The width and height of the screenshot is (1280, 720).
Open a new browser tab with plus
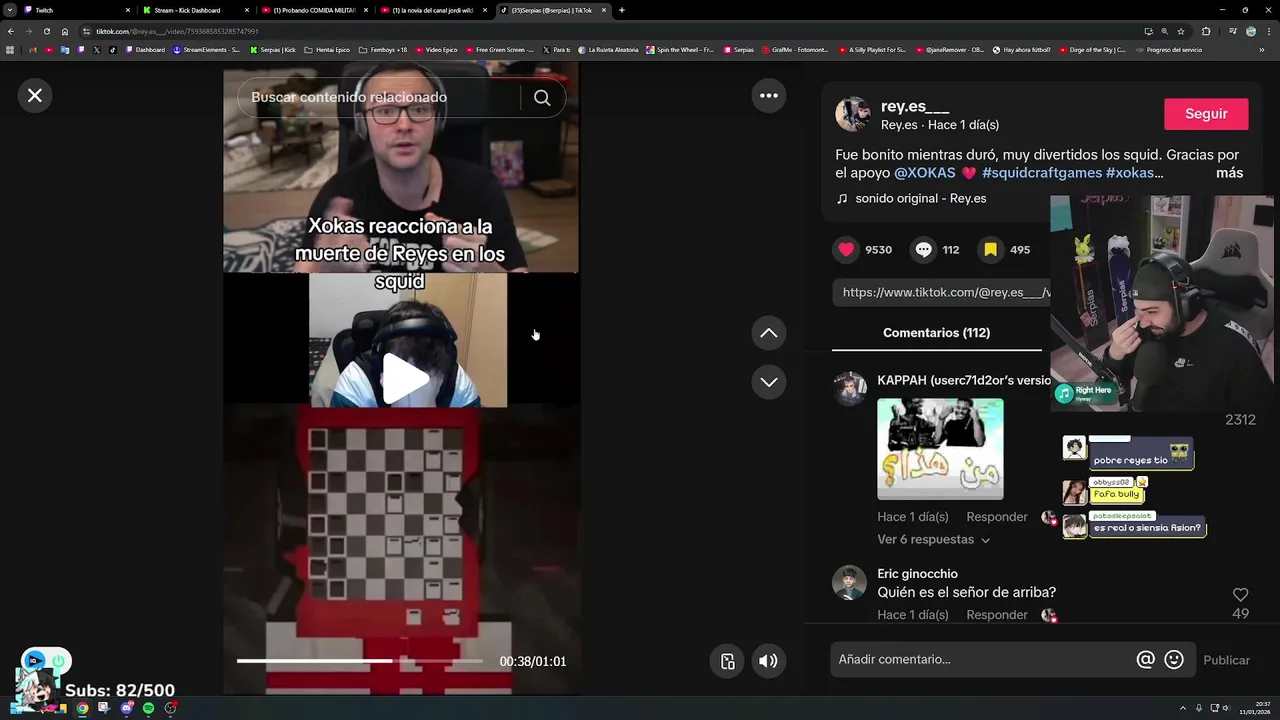622,10
